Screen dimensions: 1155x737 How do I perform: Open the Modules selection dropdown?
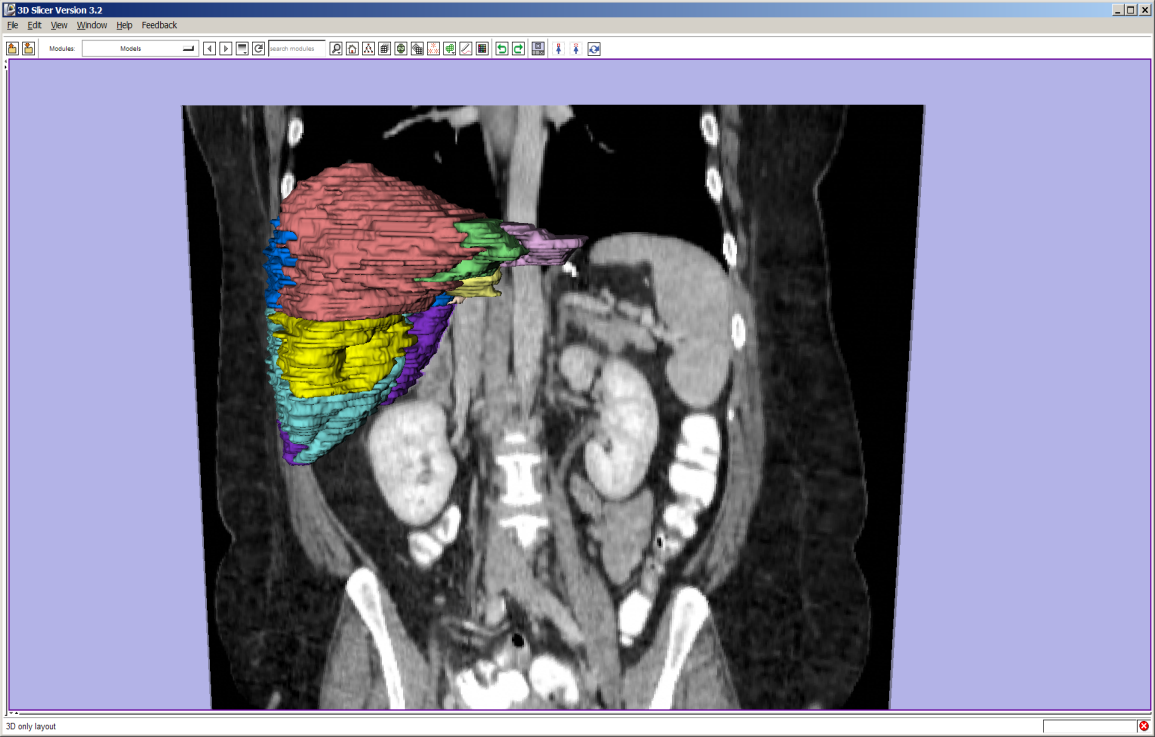point(140,48)
